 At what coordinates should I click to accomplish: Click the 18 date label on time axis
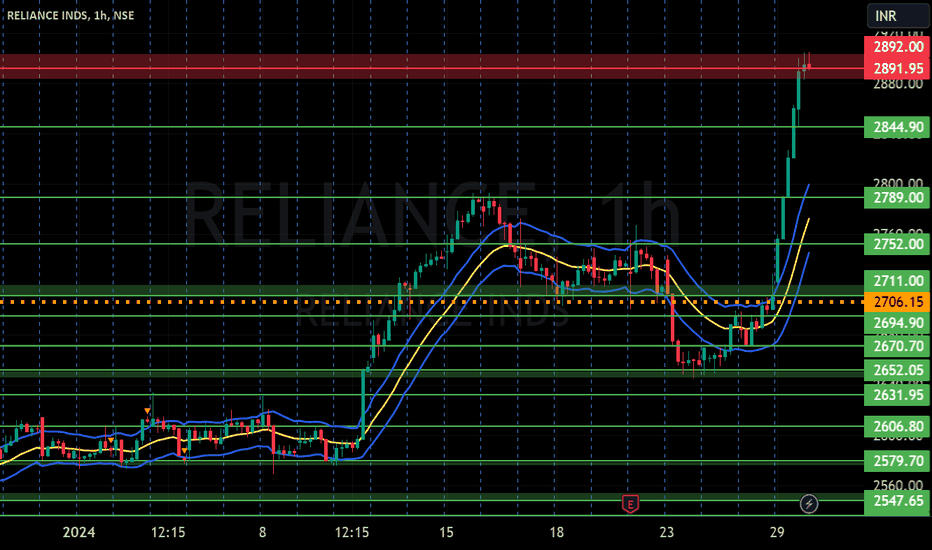pos(556,532)
